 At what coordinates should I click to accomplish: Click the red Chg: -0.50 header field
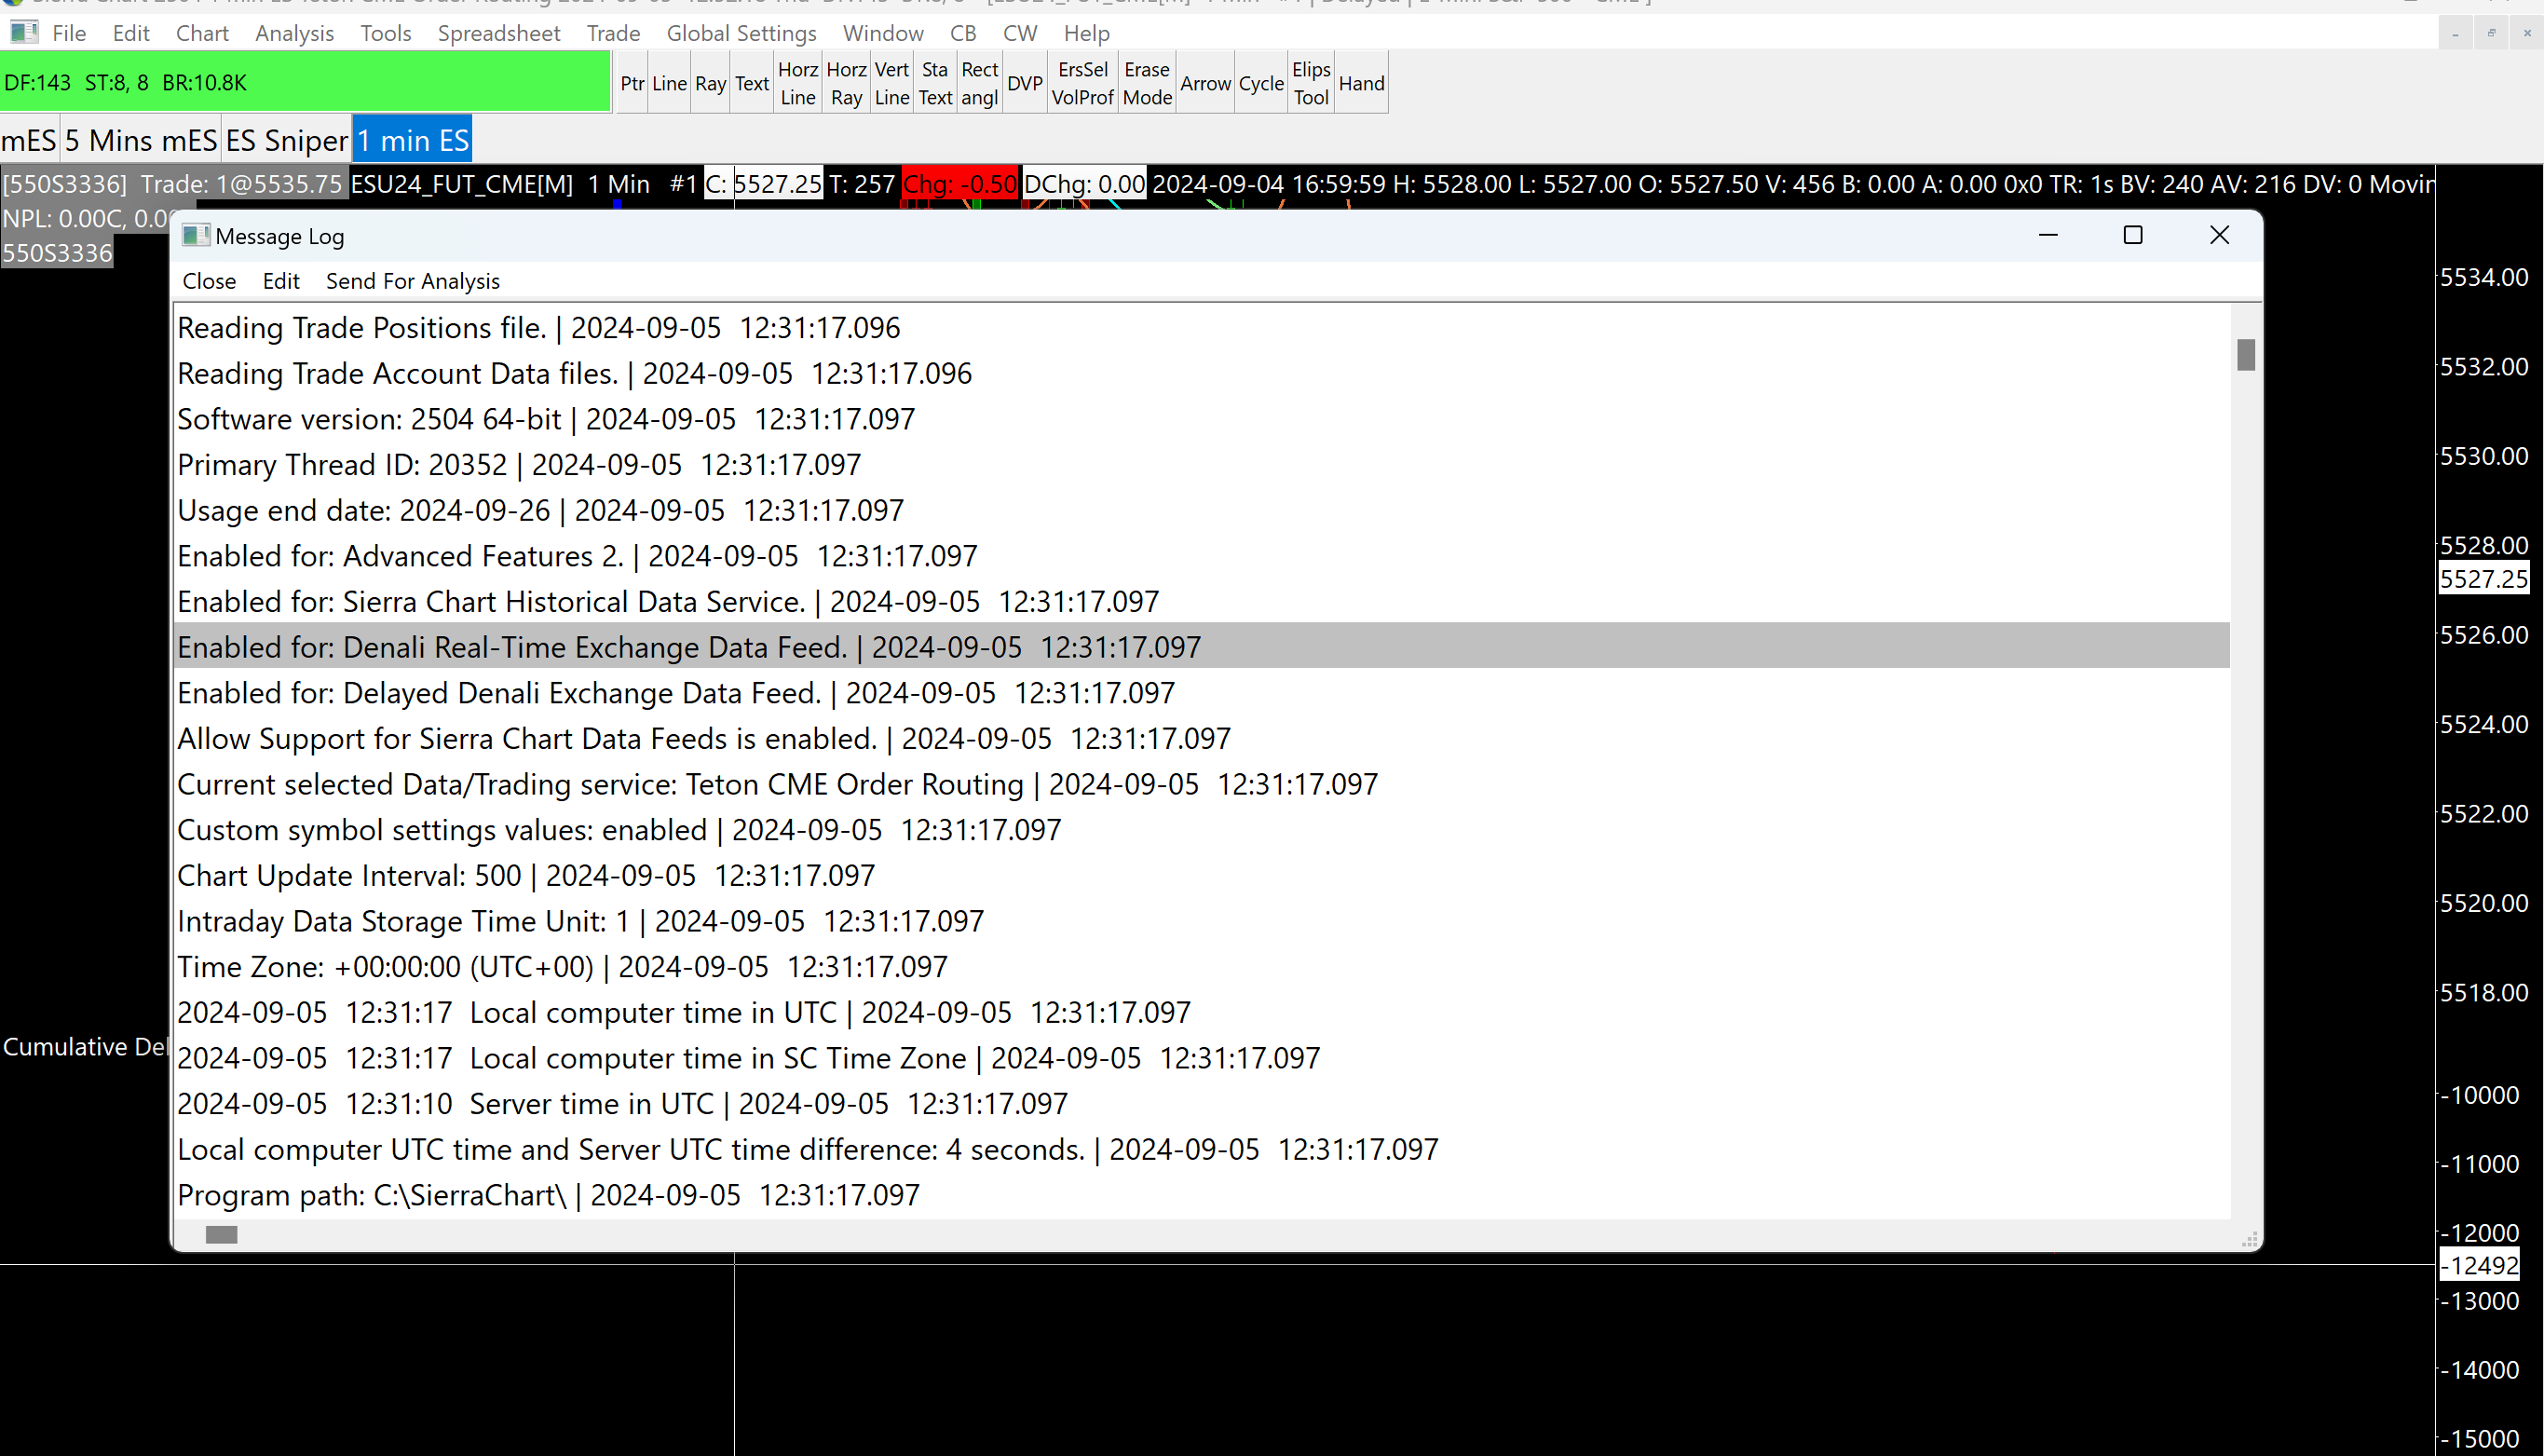tap(960, 184)
